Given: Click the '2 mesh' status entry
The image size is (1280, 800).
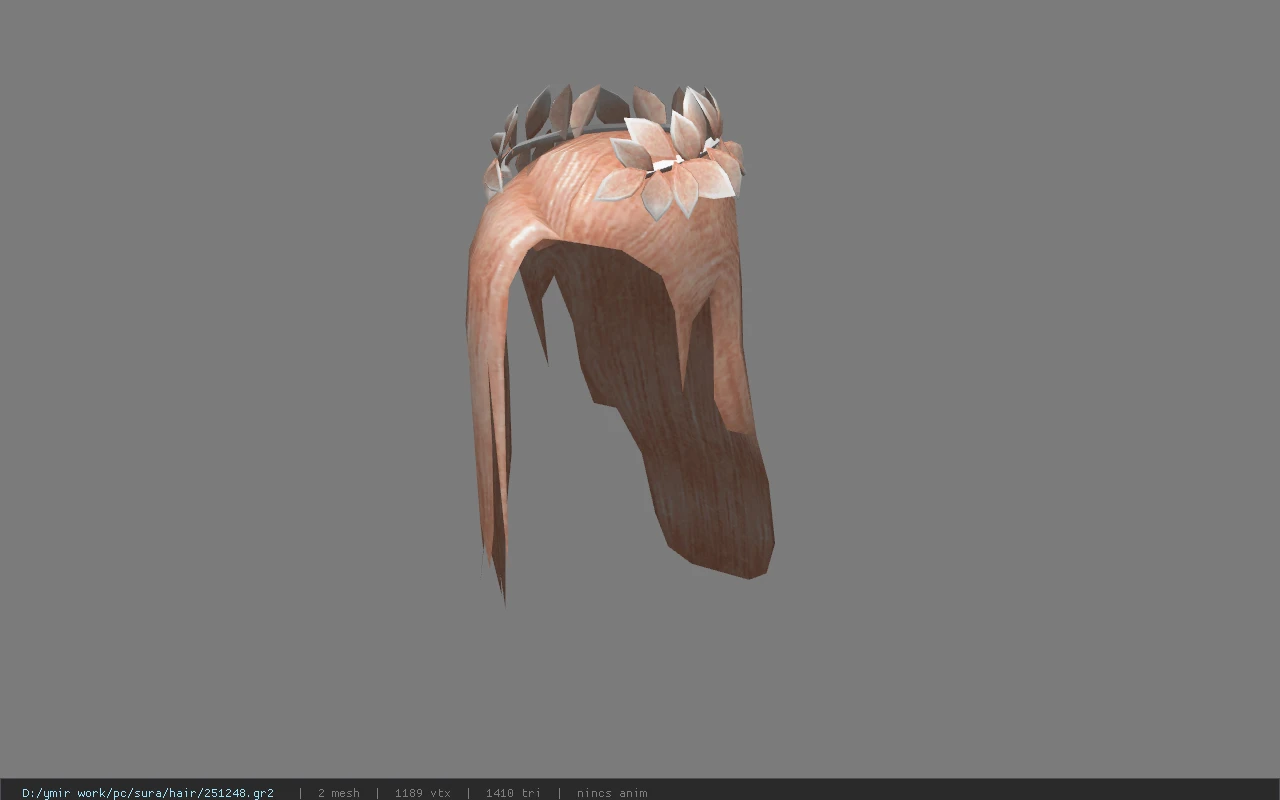Looking at the screenshot, I should 339,793.
